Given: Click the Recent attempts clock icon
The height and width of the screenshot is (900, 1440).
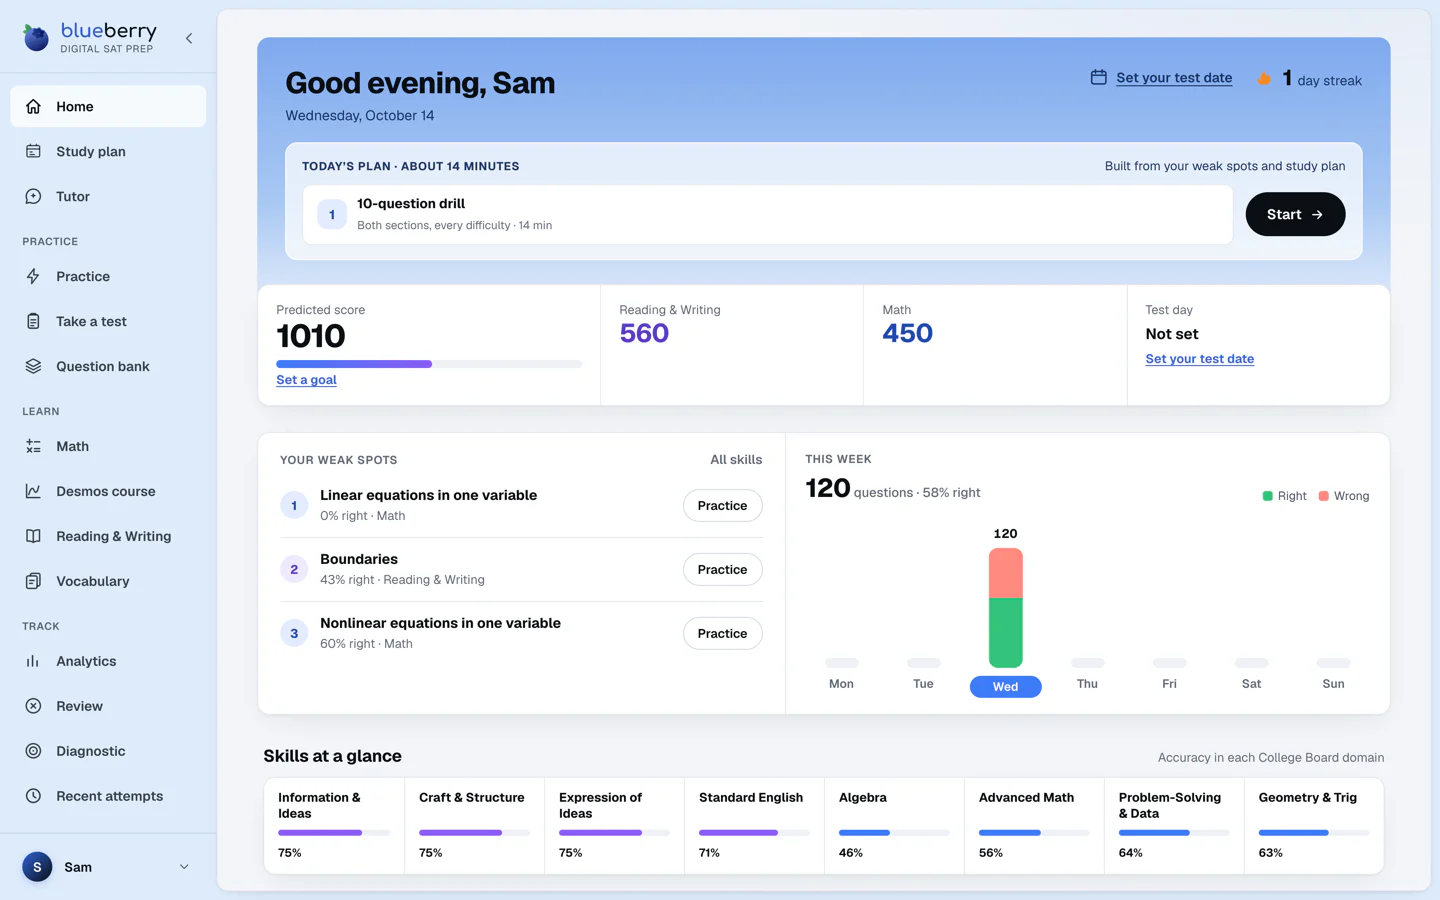Looking at the screenshot, I should tap(33, 796).
